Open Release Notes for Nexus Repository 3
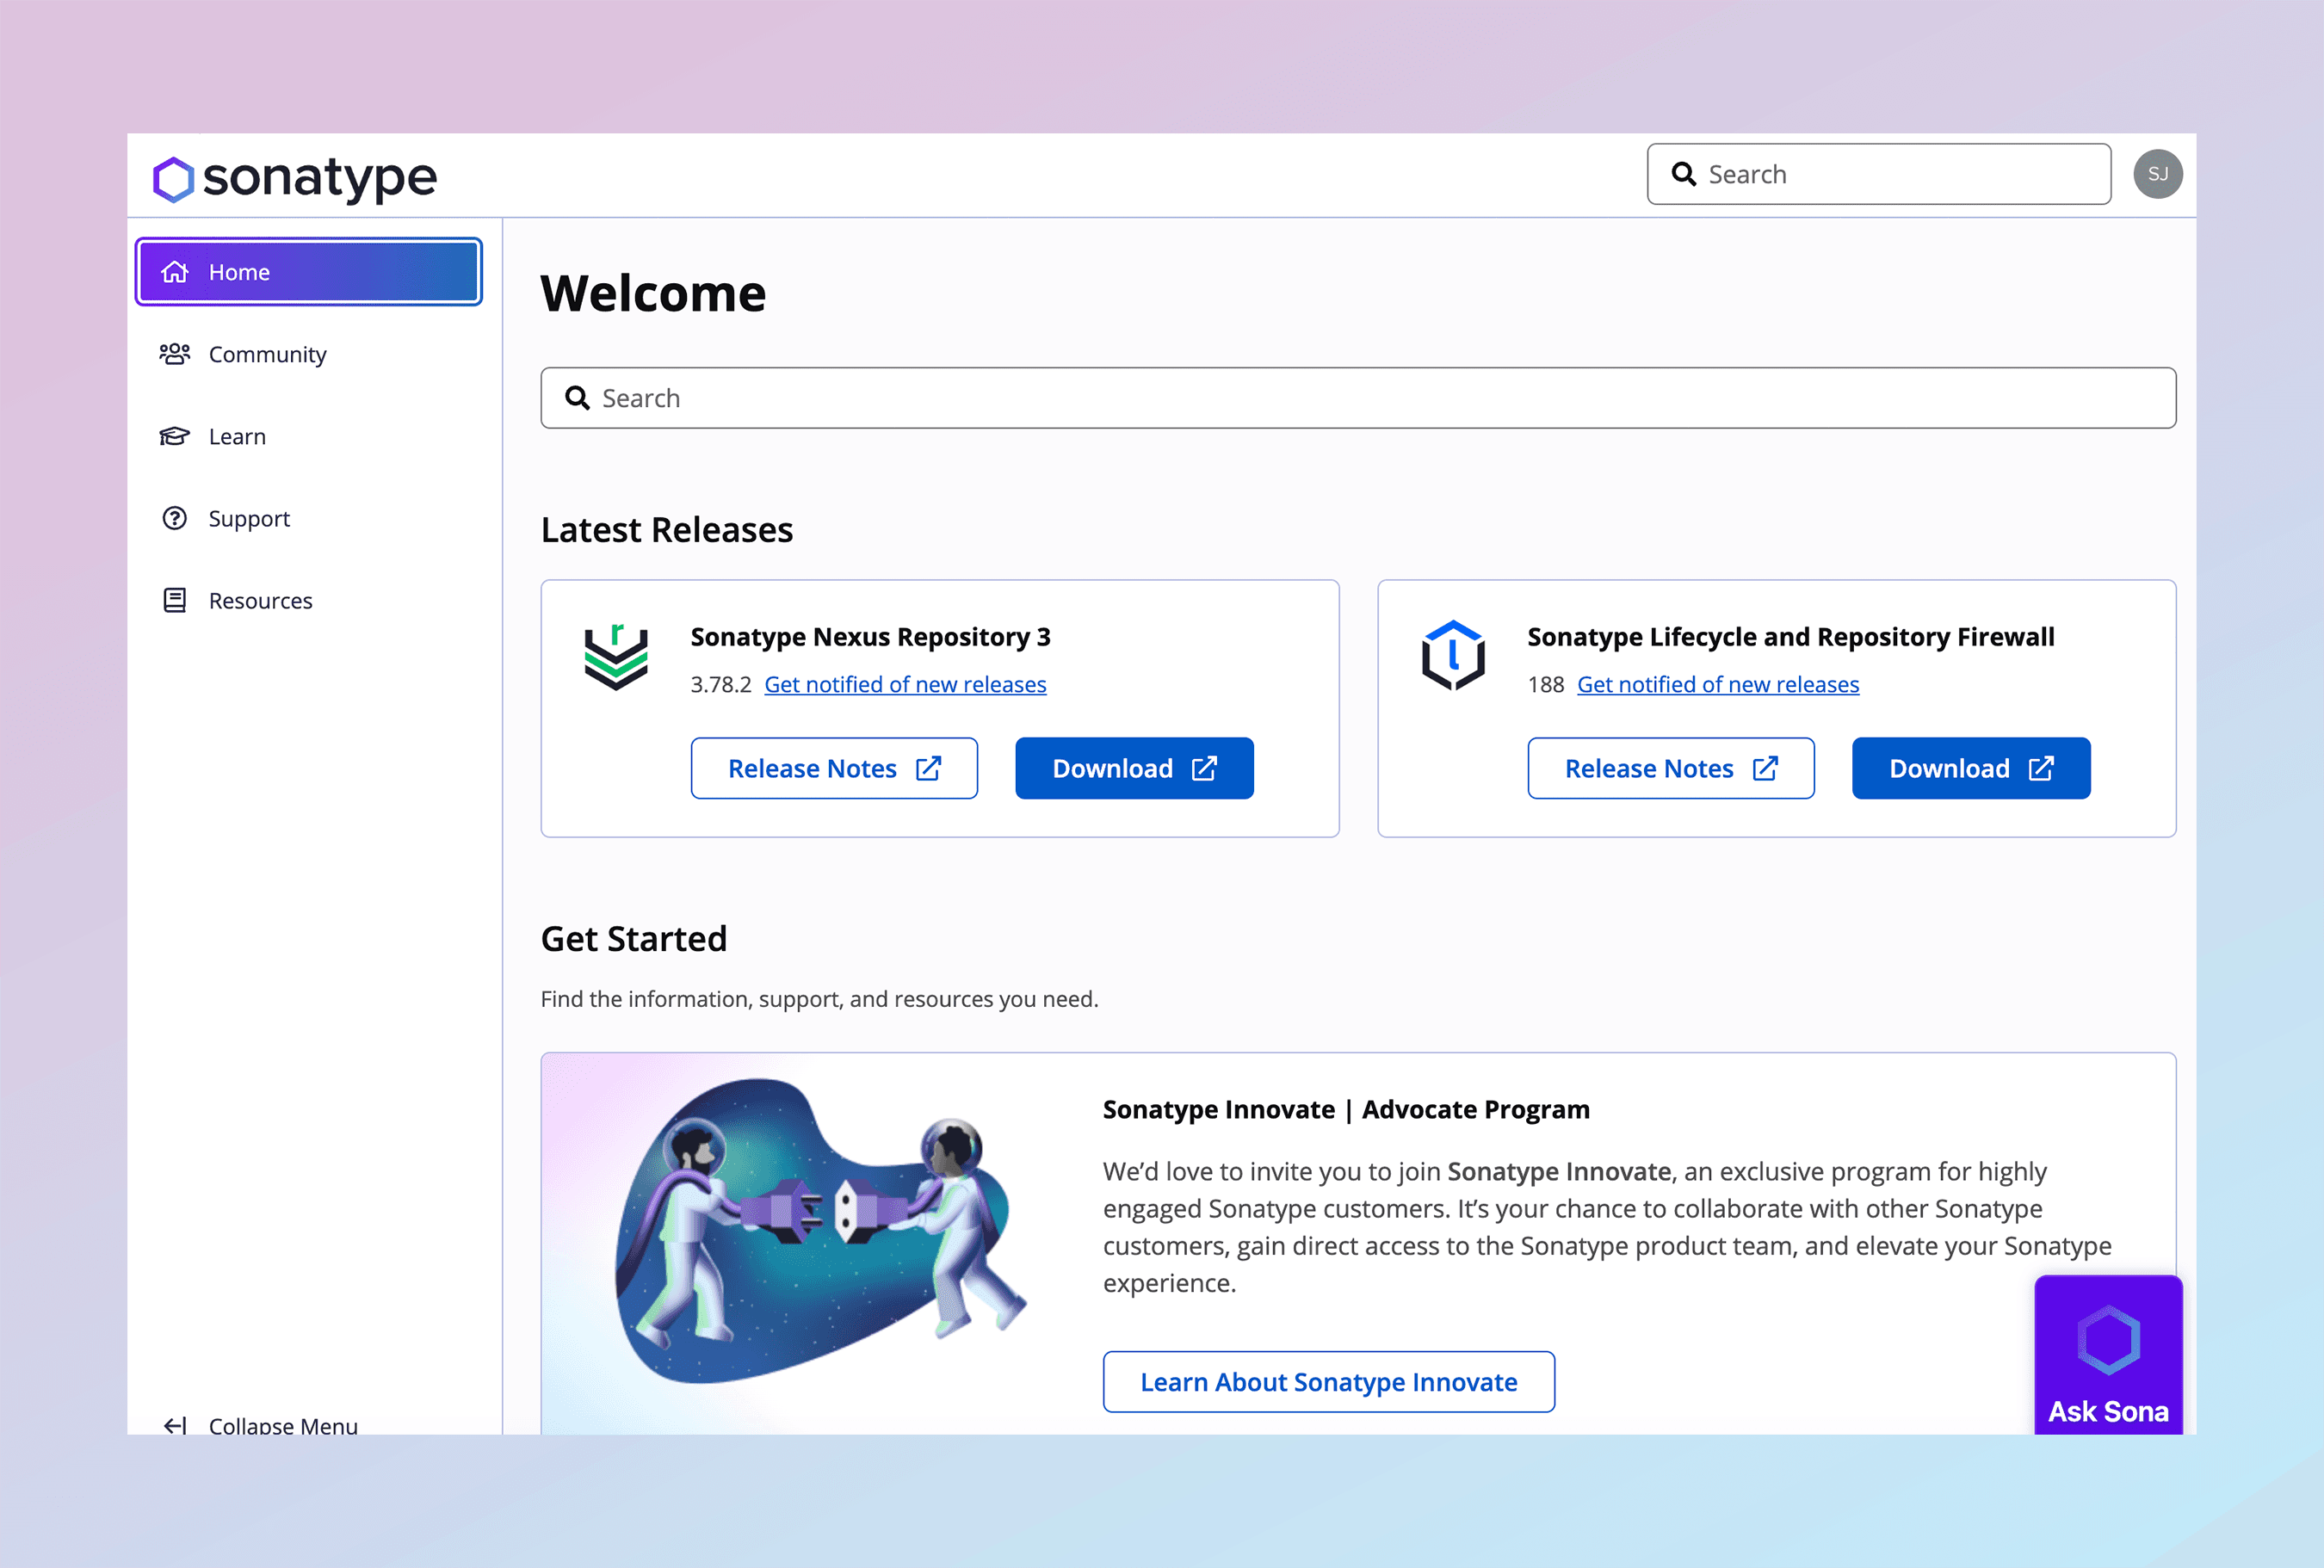Viewport: 2324px width, 1568px height. click(x=834, y=768)
